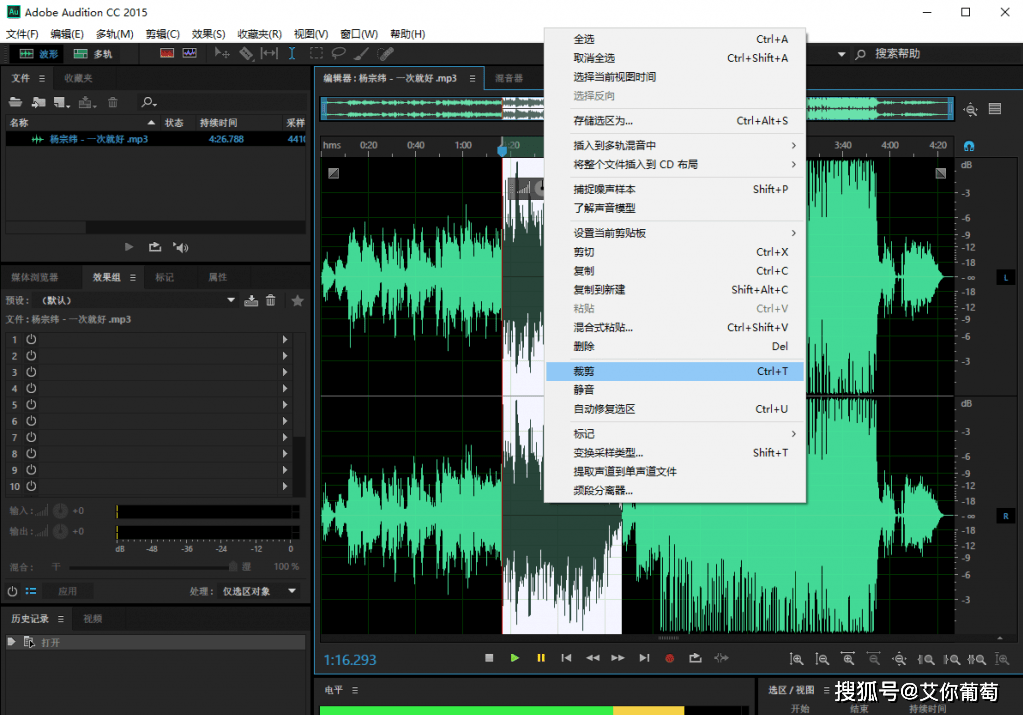The width and height of the screenshot is (1023, 715).
Task: Select the Time Selection tool
Action: pyautogui.click(x=291, y=54)
